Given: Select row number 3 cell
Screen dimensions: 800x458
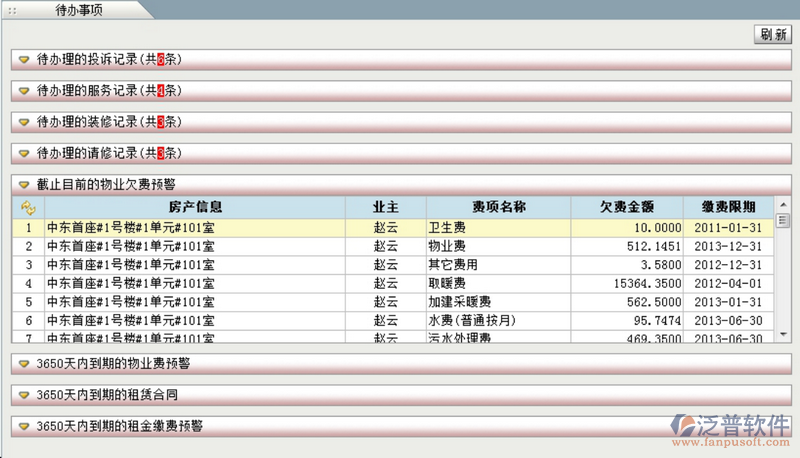Looking at the screenshot, I should [x=29, y=265].
